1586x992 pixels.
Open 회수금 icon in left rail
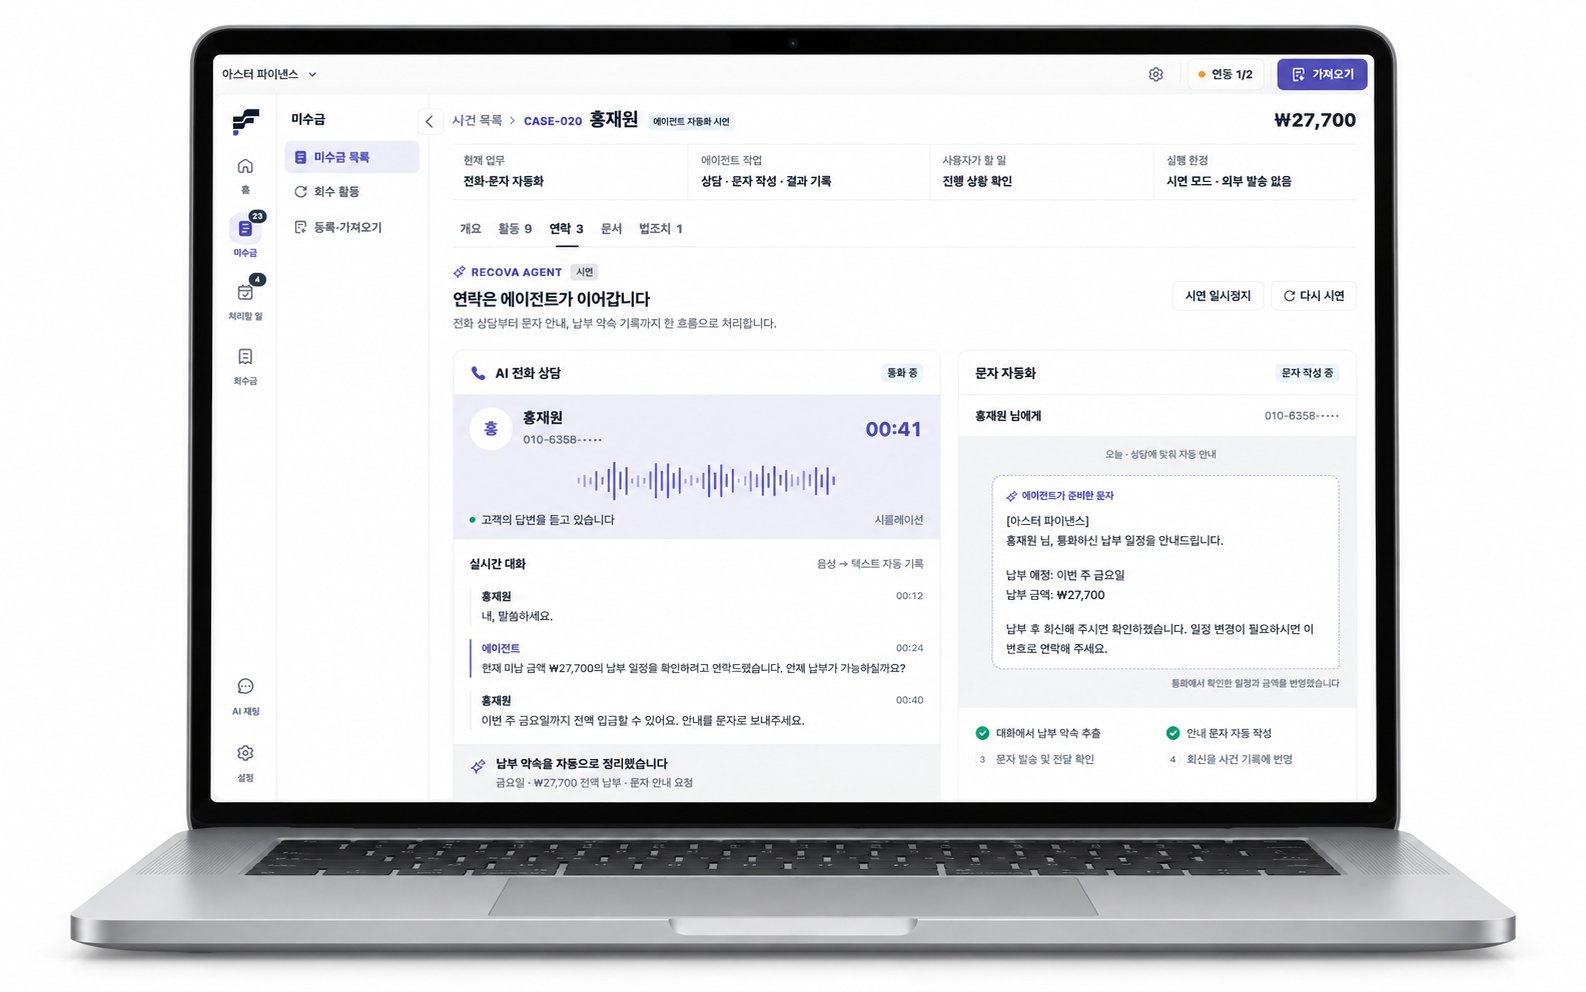[x=245, y=357]
